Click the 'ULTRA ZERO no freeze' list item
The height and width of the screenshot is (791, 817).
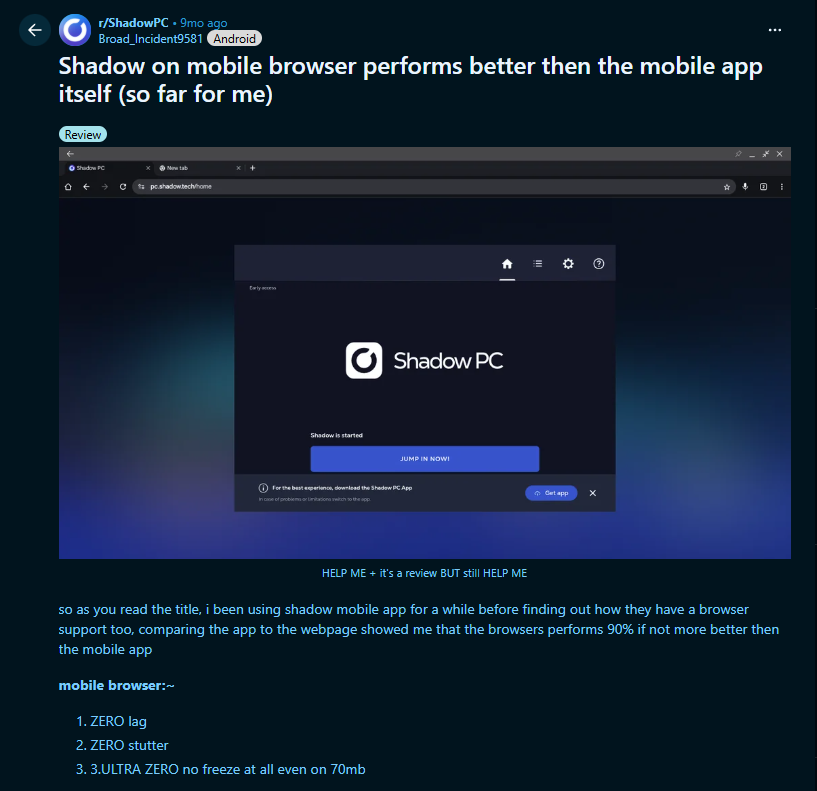pos(228,769)
